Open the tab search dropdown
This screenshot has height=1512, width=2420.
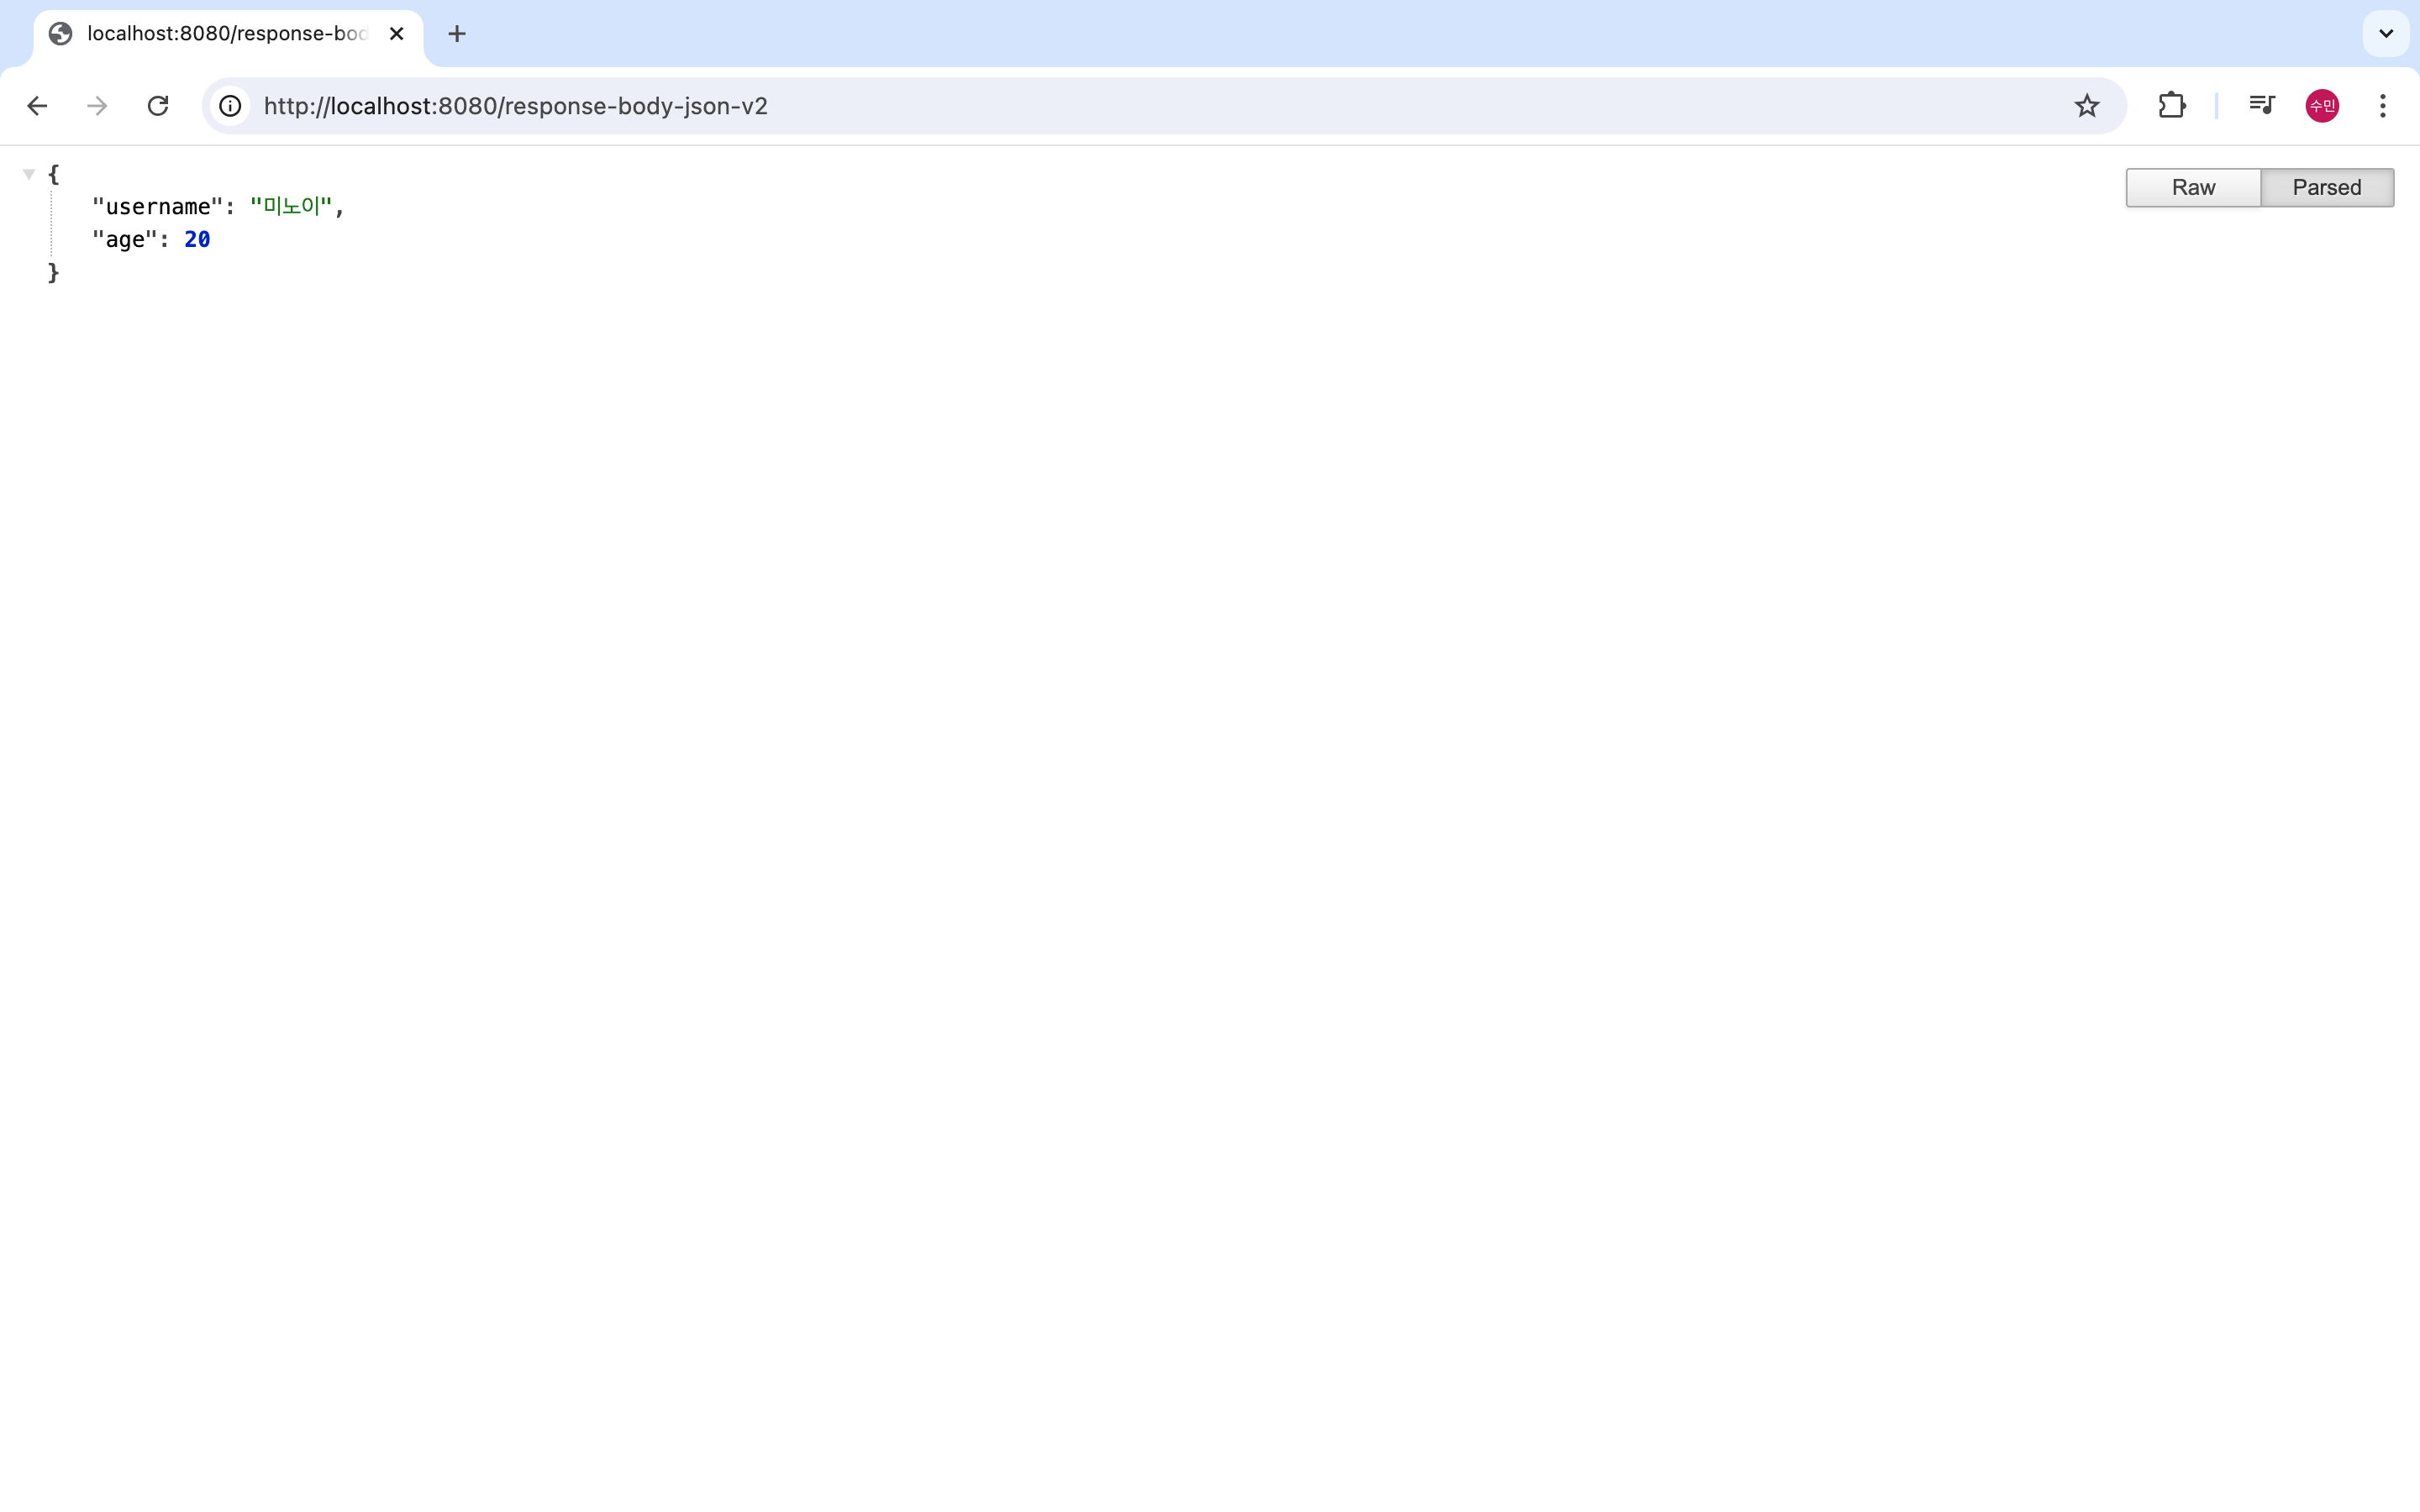point(2386,34)
